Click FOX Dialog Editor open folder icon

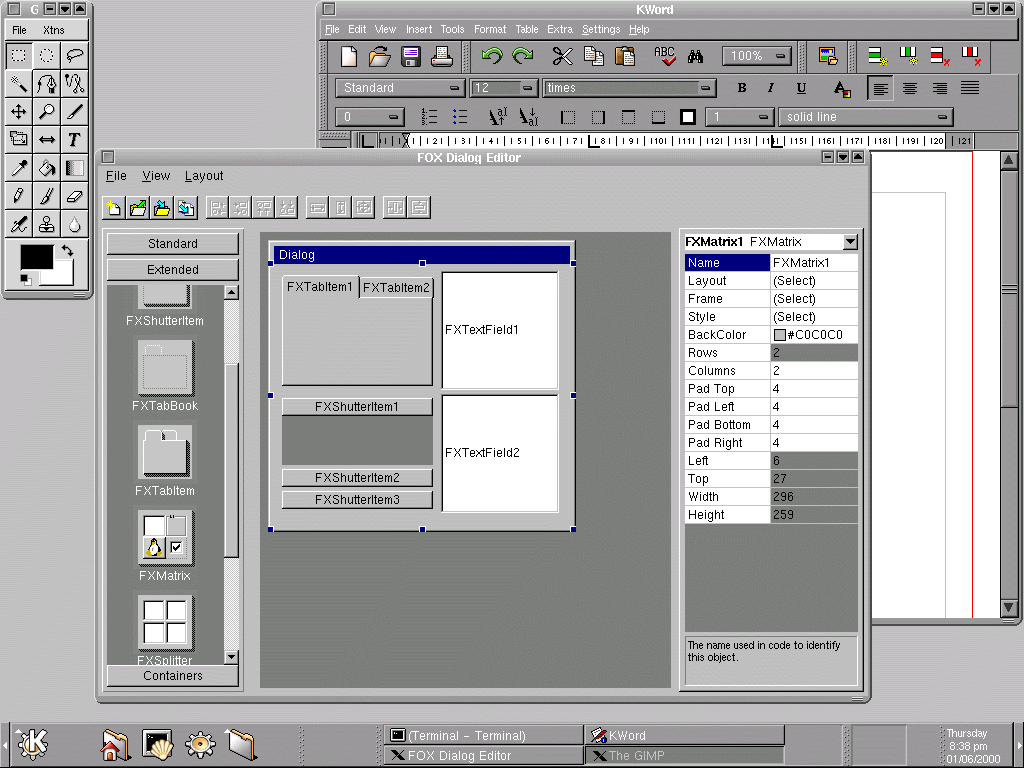[138, 208]
